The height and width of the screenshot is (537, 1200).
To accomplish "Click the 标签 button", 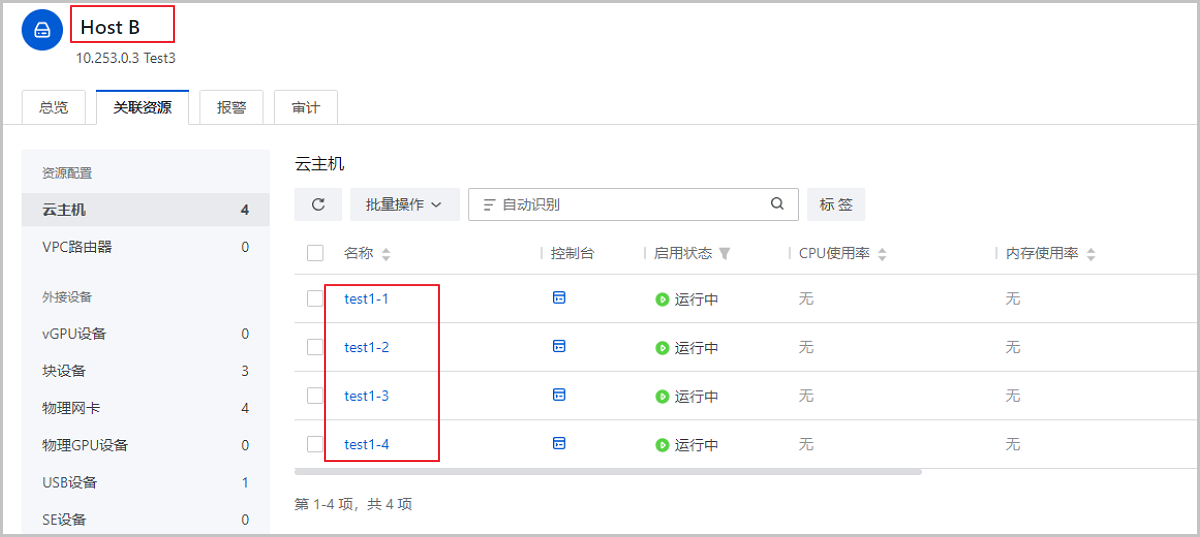I will tap(836, 204).
